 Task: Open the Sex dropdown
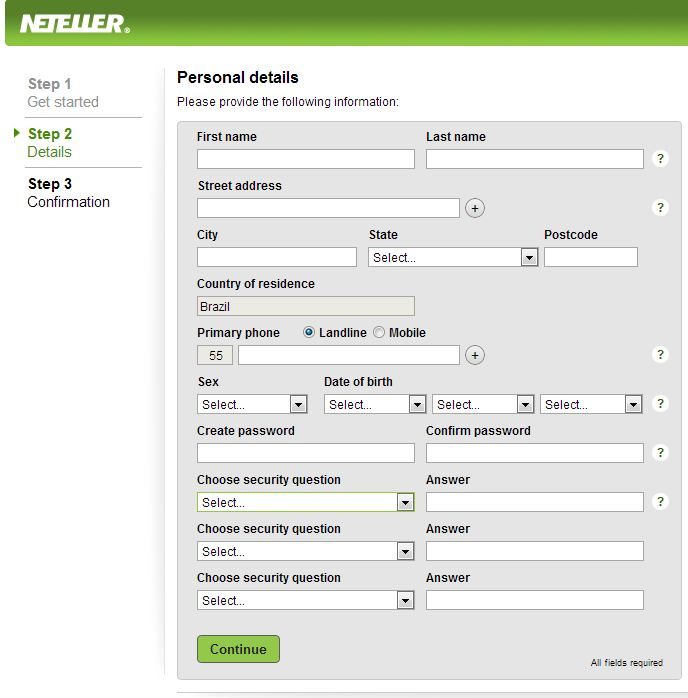252,404
